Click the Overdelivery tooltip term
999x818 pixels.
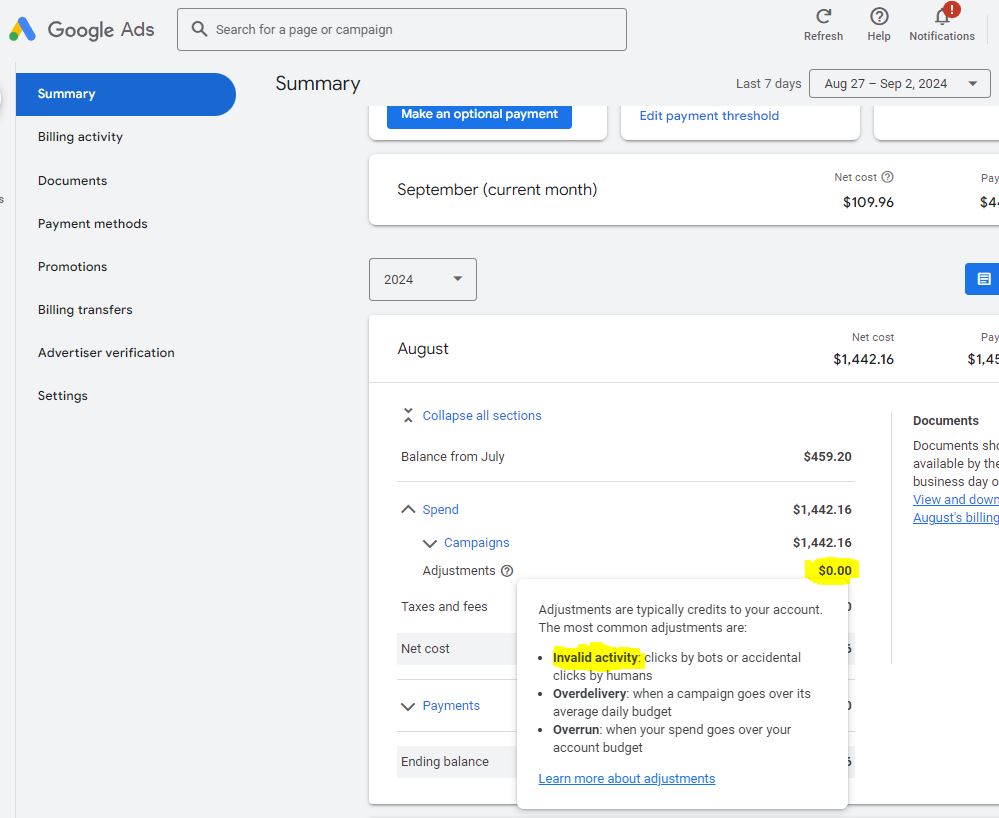pyautogui.click(x=589, y=694)
